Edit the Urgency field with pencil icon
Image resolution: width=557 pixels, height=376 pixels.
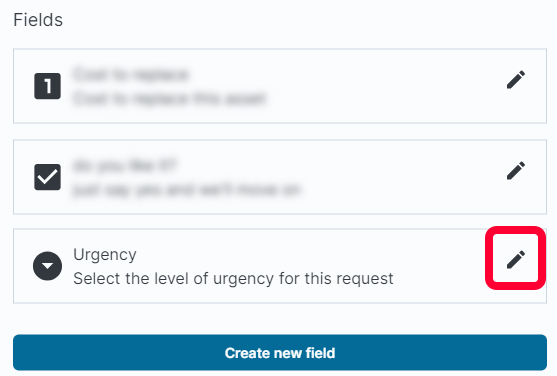[516, 259]
